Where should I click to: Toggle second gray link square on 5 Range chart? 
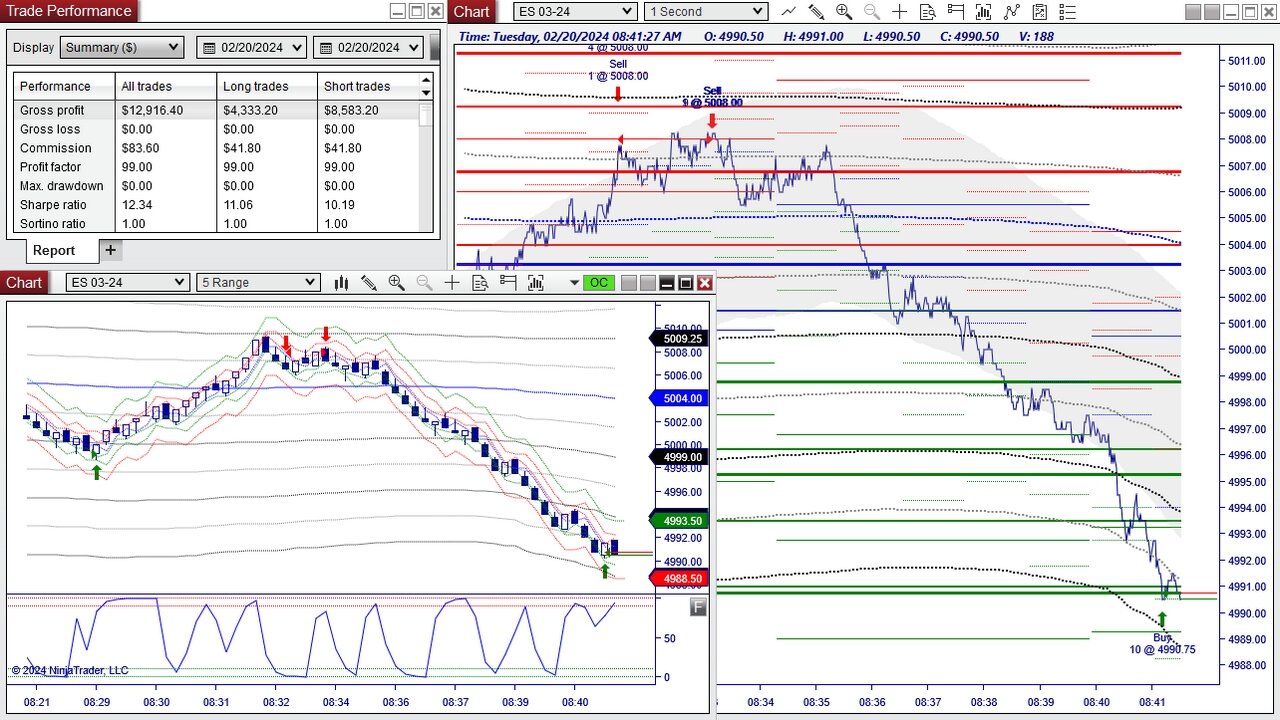click(x=647, y=283)
